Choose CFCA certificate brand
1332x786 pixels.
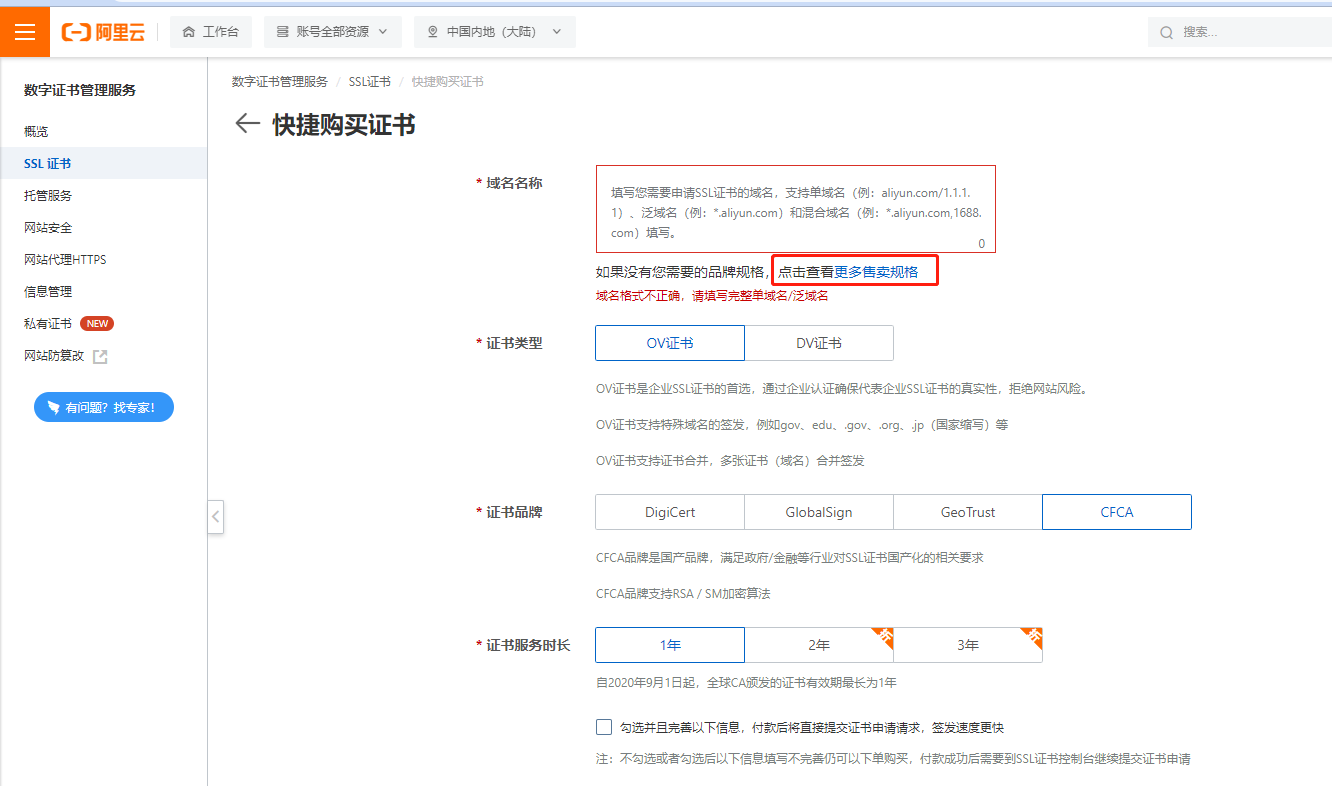point(1117,512)
